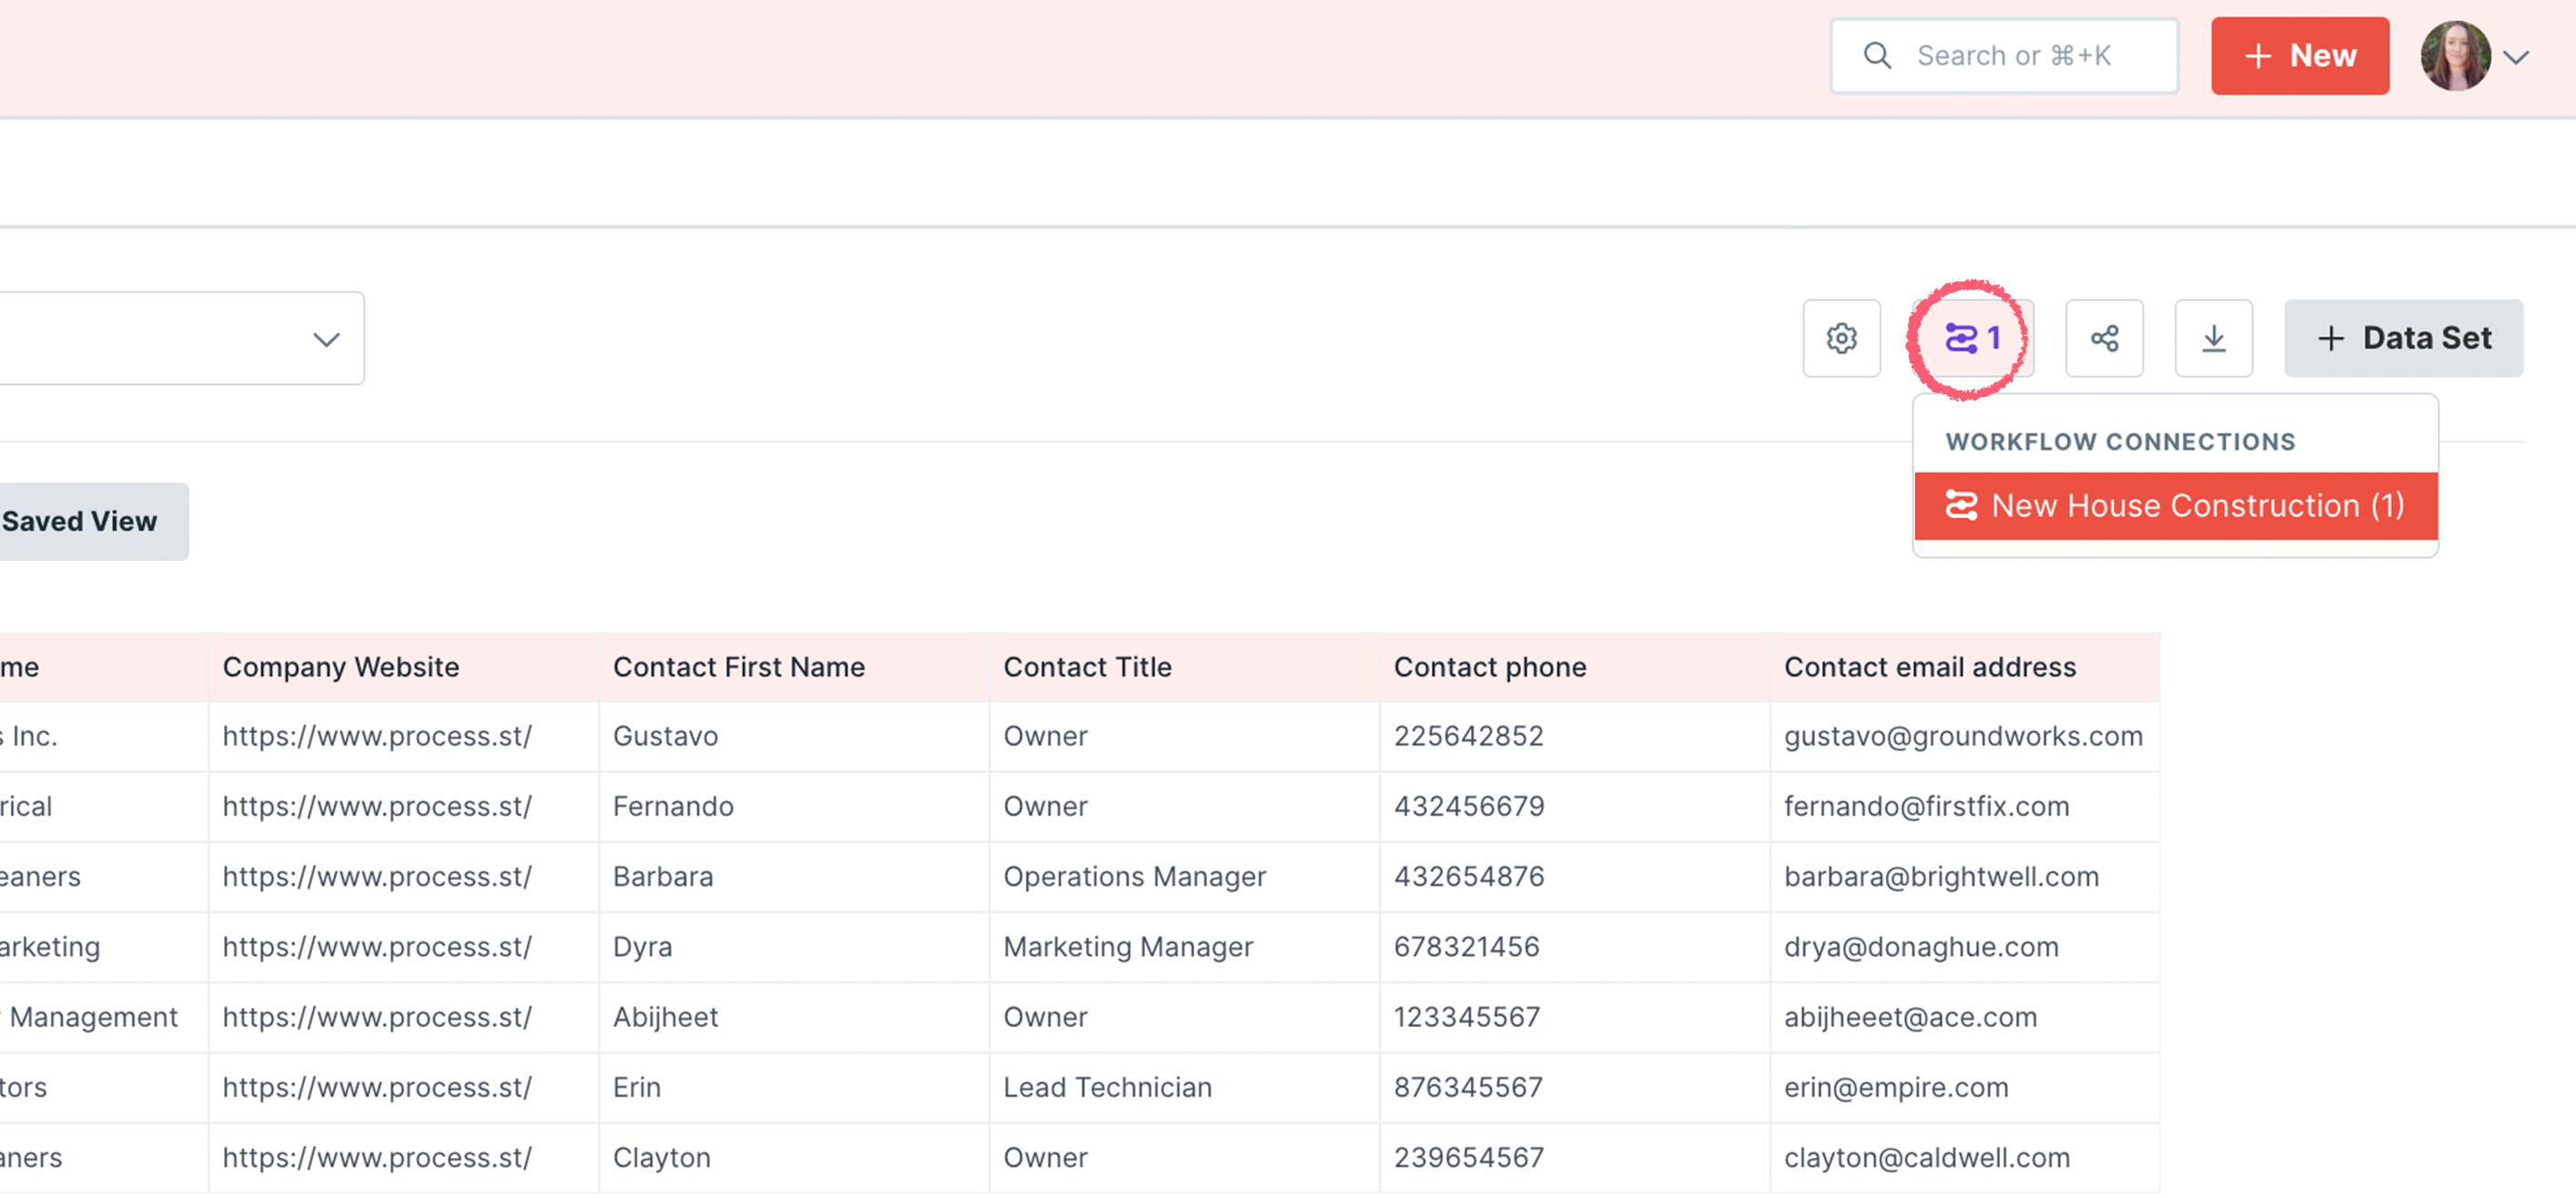Click phone number 432654876
This screenshot has height=1198, width=2576.
(1469, 876)
